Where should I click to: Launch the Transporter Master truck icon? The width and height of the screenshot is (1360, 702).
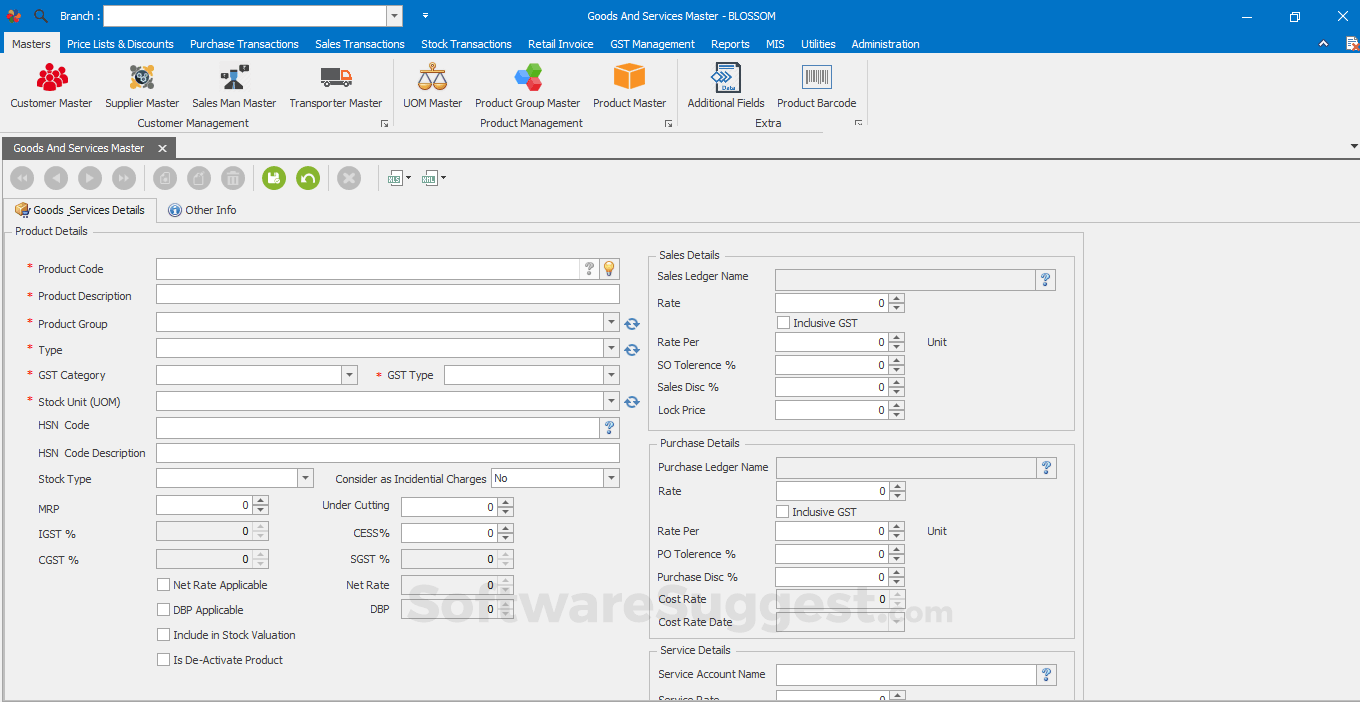pos(336,78)
